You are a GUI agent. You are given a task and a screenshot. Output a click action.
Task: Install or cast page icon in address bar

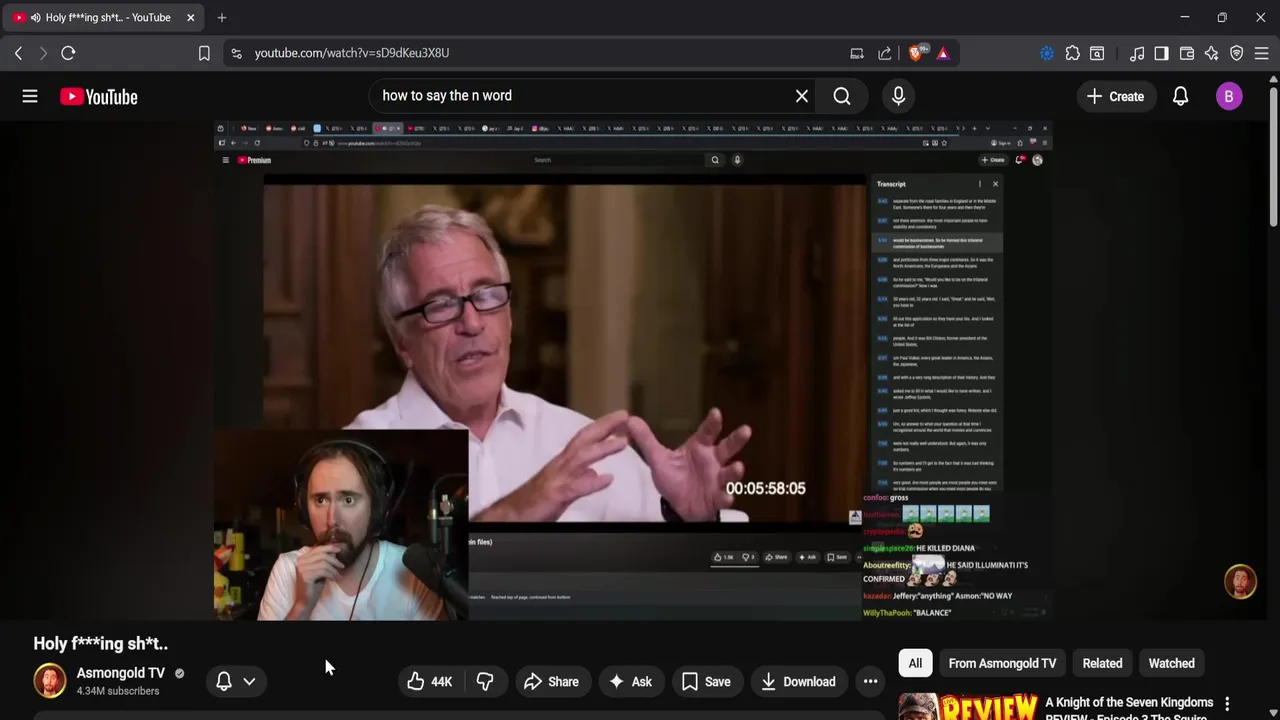coord(857,53)
